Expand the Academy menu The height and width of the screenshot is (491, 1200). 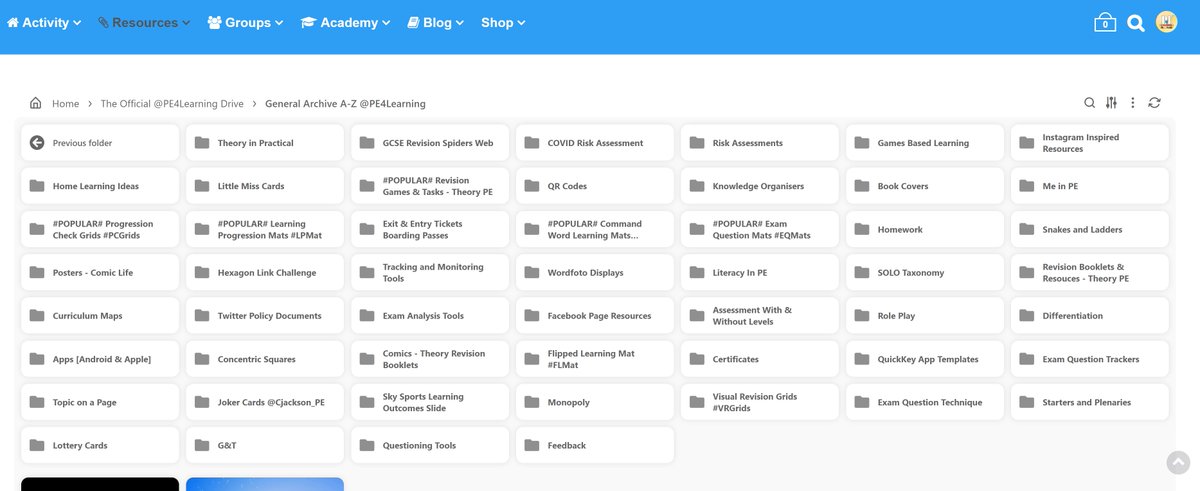pyautogui.click(x=347, y=22)
